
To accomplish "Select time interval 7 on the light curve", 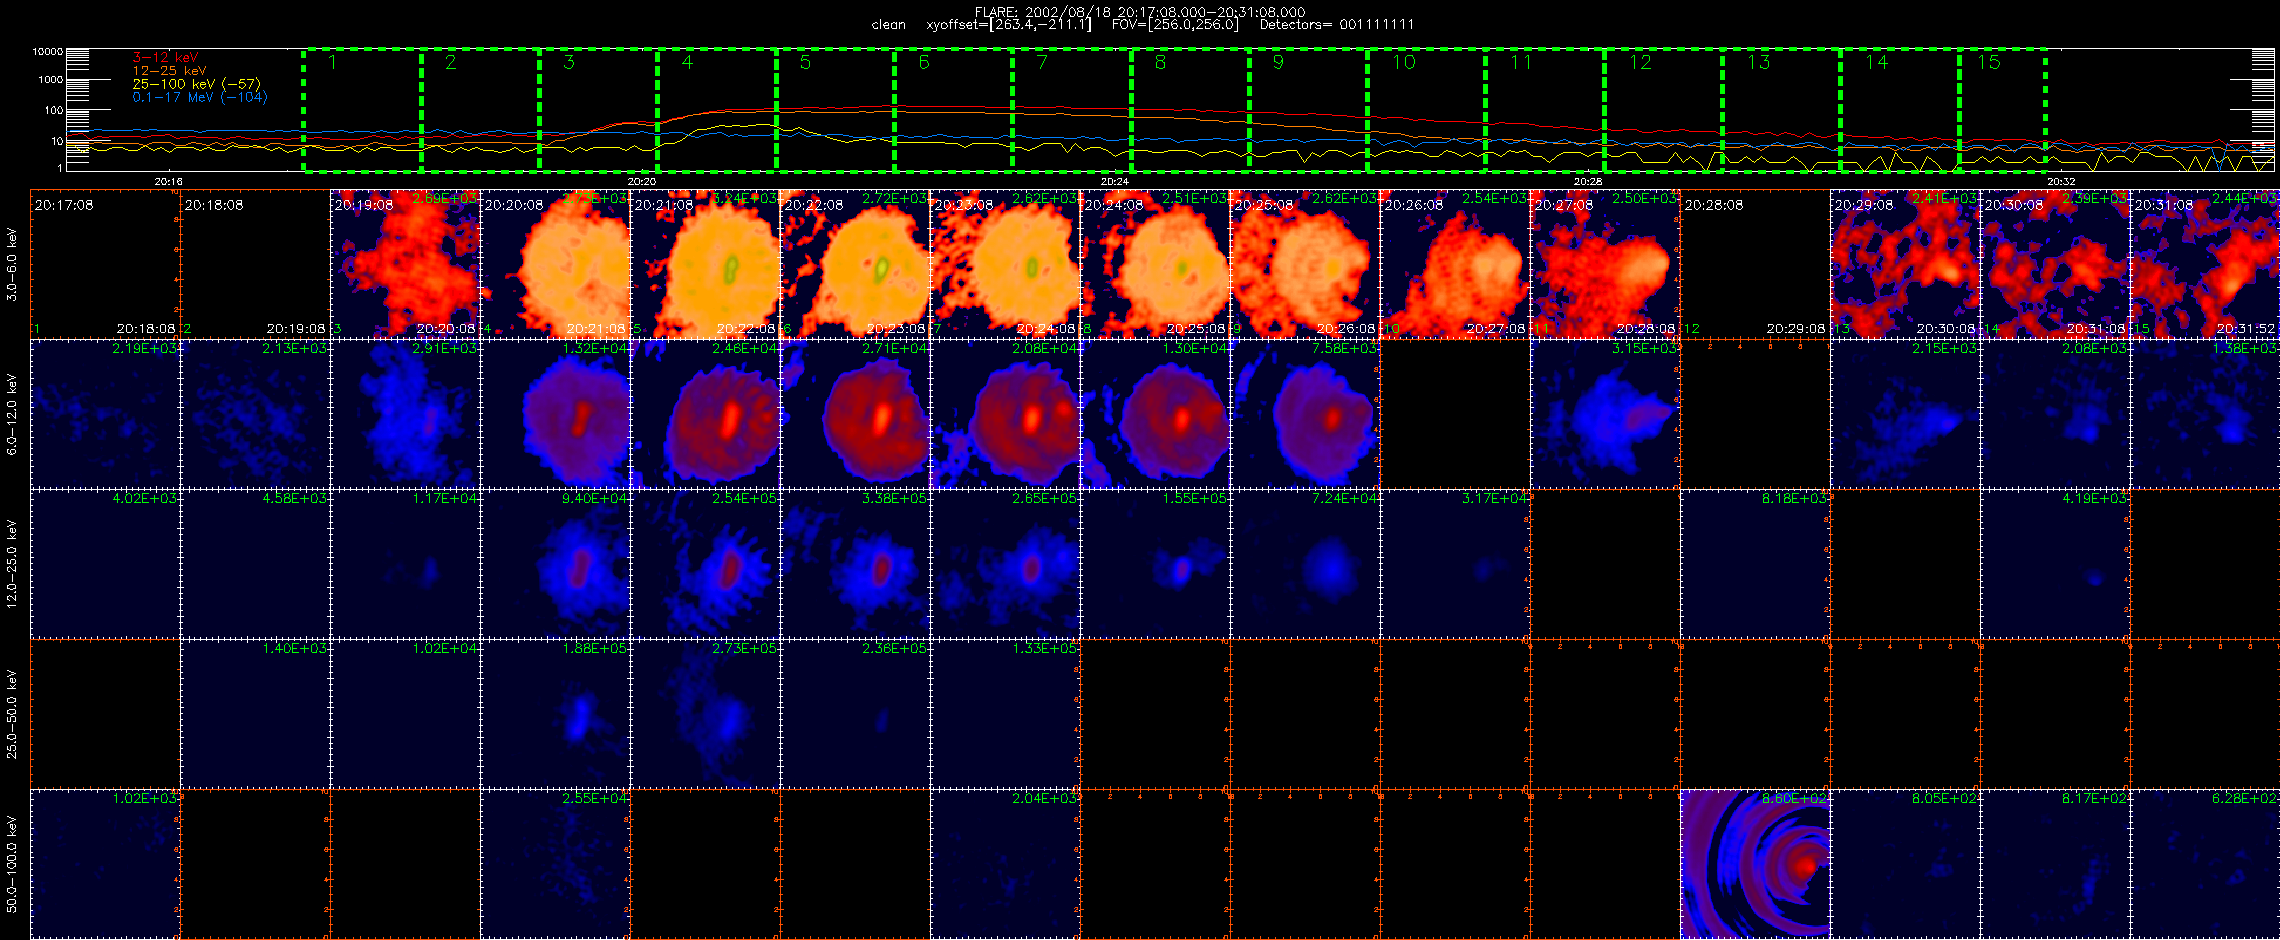I will 1072,109.
